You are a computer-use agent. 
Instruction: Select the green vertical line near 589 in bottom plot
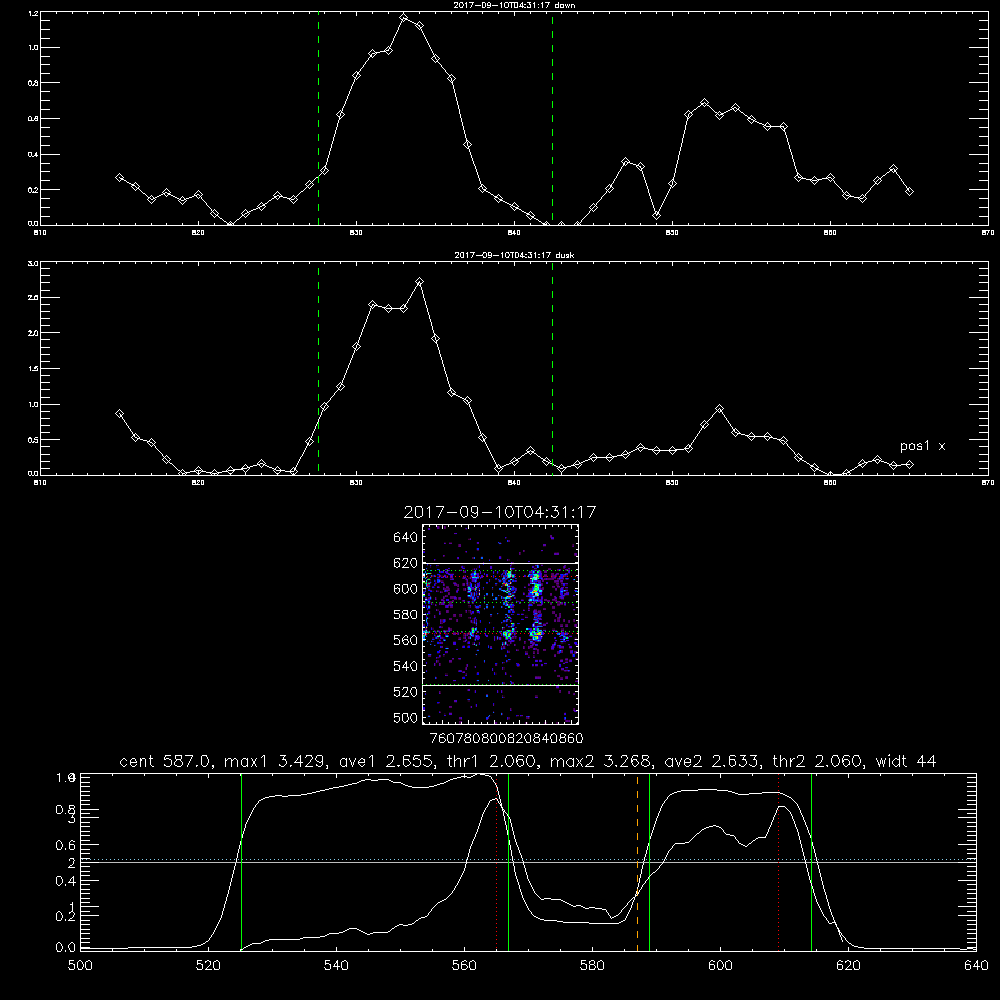(x=649, y=862)
